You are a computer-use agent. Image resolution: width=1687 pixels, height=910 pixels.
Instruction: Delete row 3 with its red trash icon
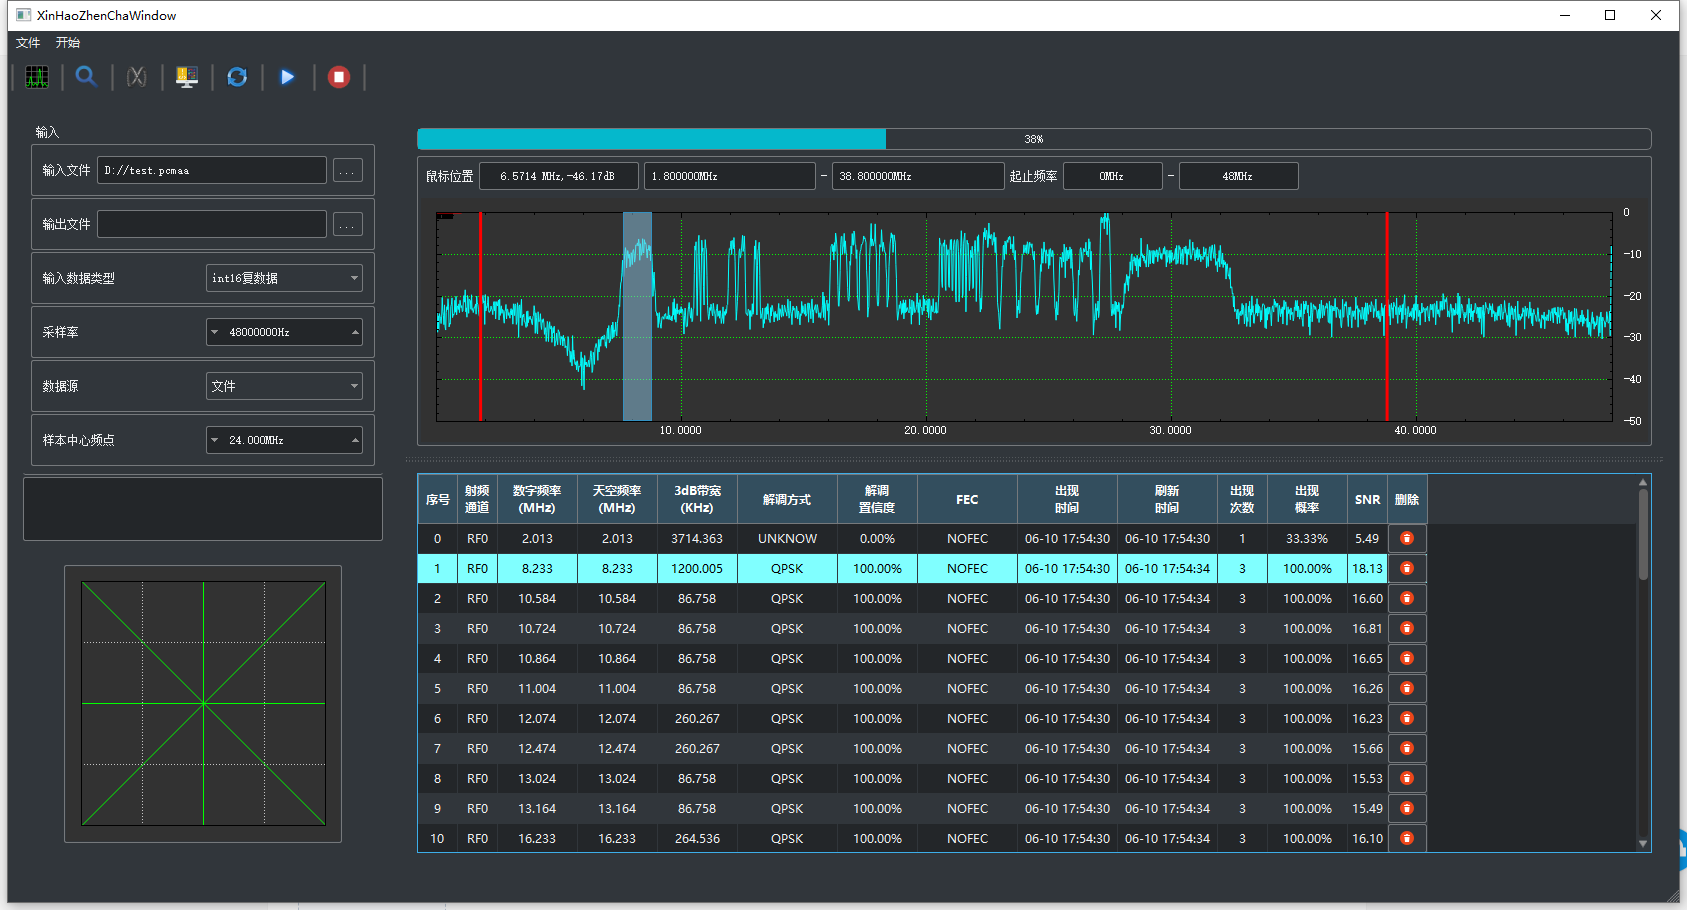click(1407, 628)
